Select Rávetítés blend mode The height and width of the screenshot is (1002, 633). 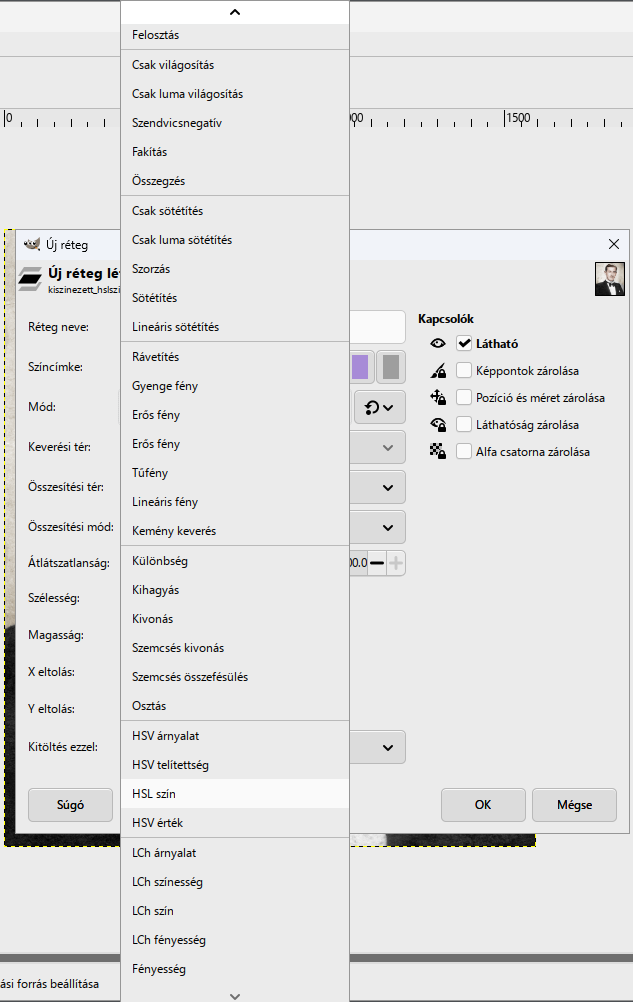[235, 357]
